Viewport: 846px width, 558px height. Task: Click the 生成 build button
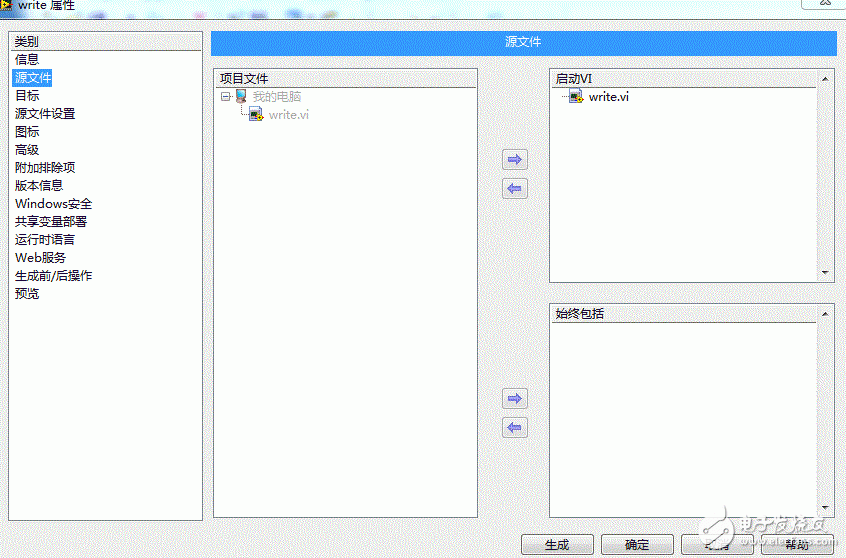(557, 545)
